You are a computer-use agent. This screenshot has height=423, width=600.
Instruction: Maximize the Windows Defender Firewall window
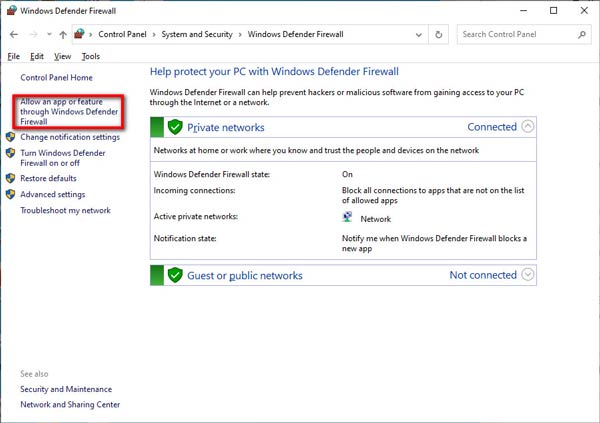pyautogui.click(x=553, y=11)
